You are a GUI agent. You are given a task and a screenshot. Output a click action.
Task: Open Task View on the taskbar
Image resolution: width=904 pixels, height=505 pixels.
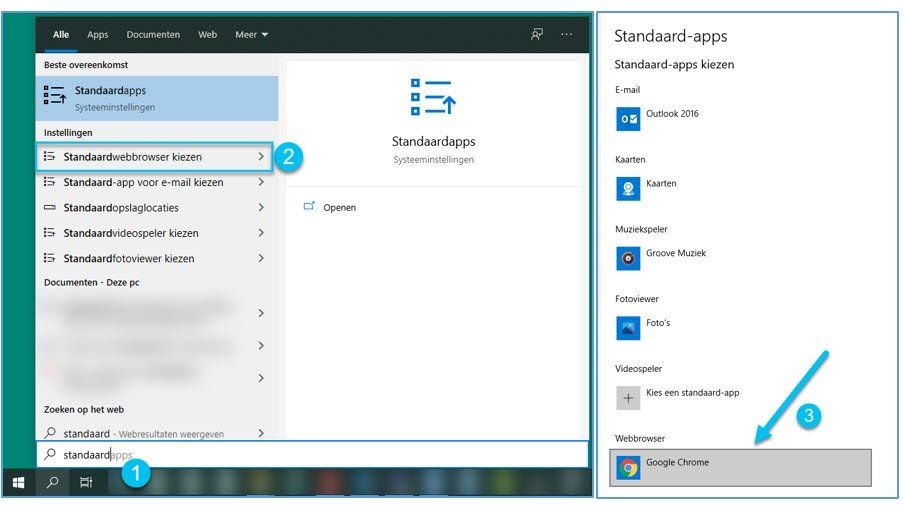click(86, 482)
